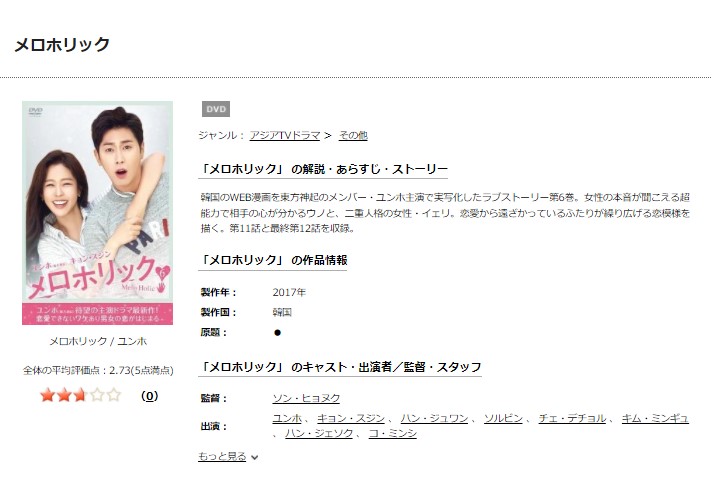Open cast member ユンホ's page
The image size is (712, 481).
click(287, 418)
